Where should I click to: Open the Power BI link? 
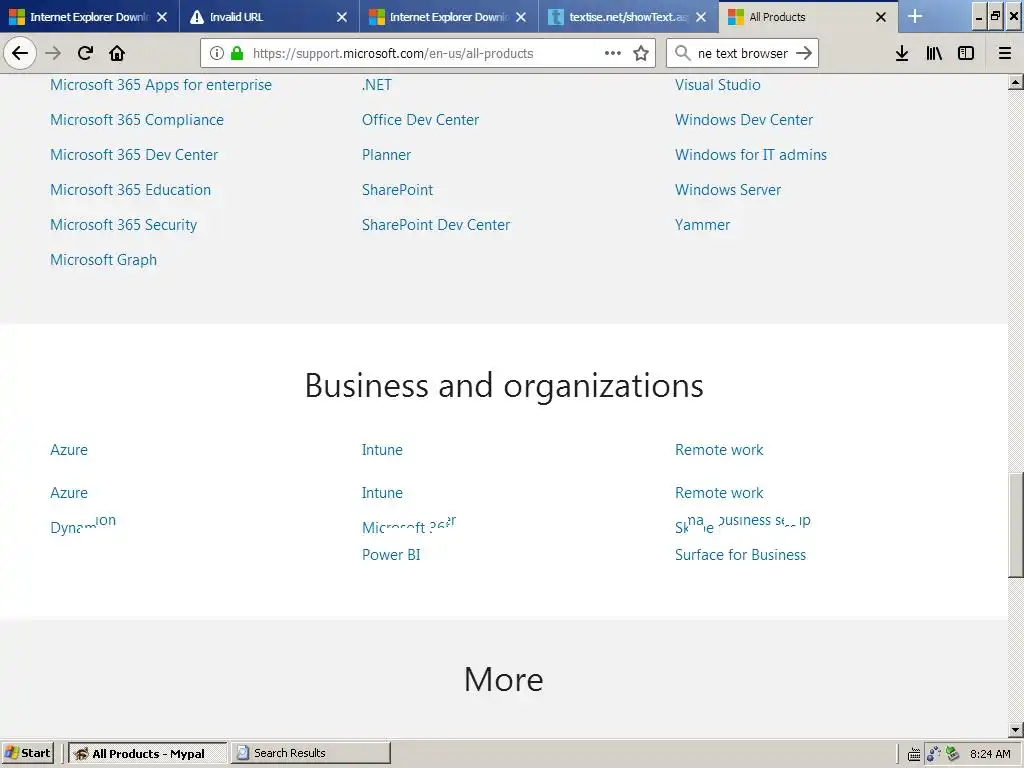(391, 554)
